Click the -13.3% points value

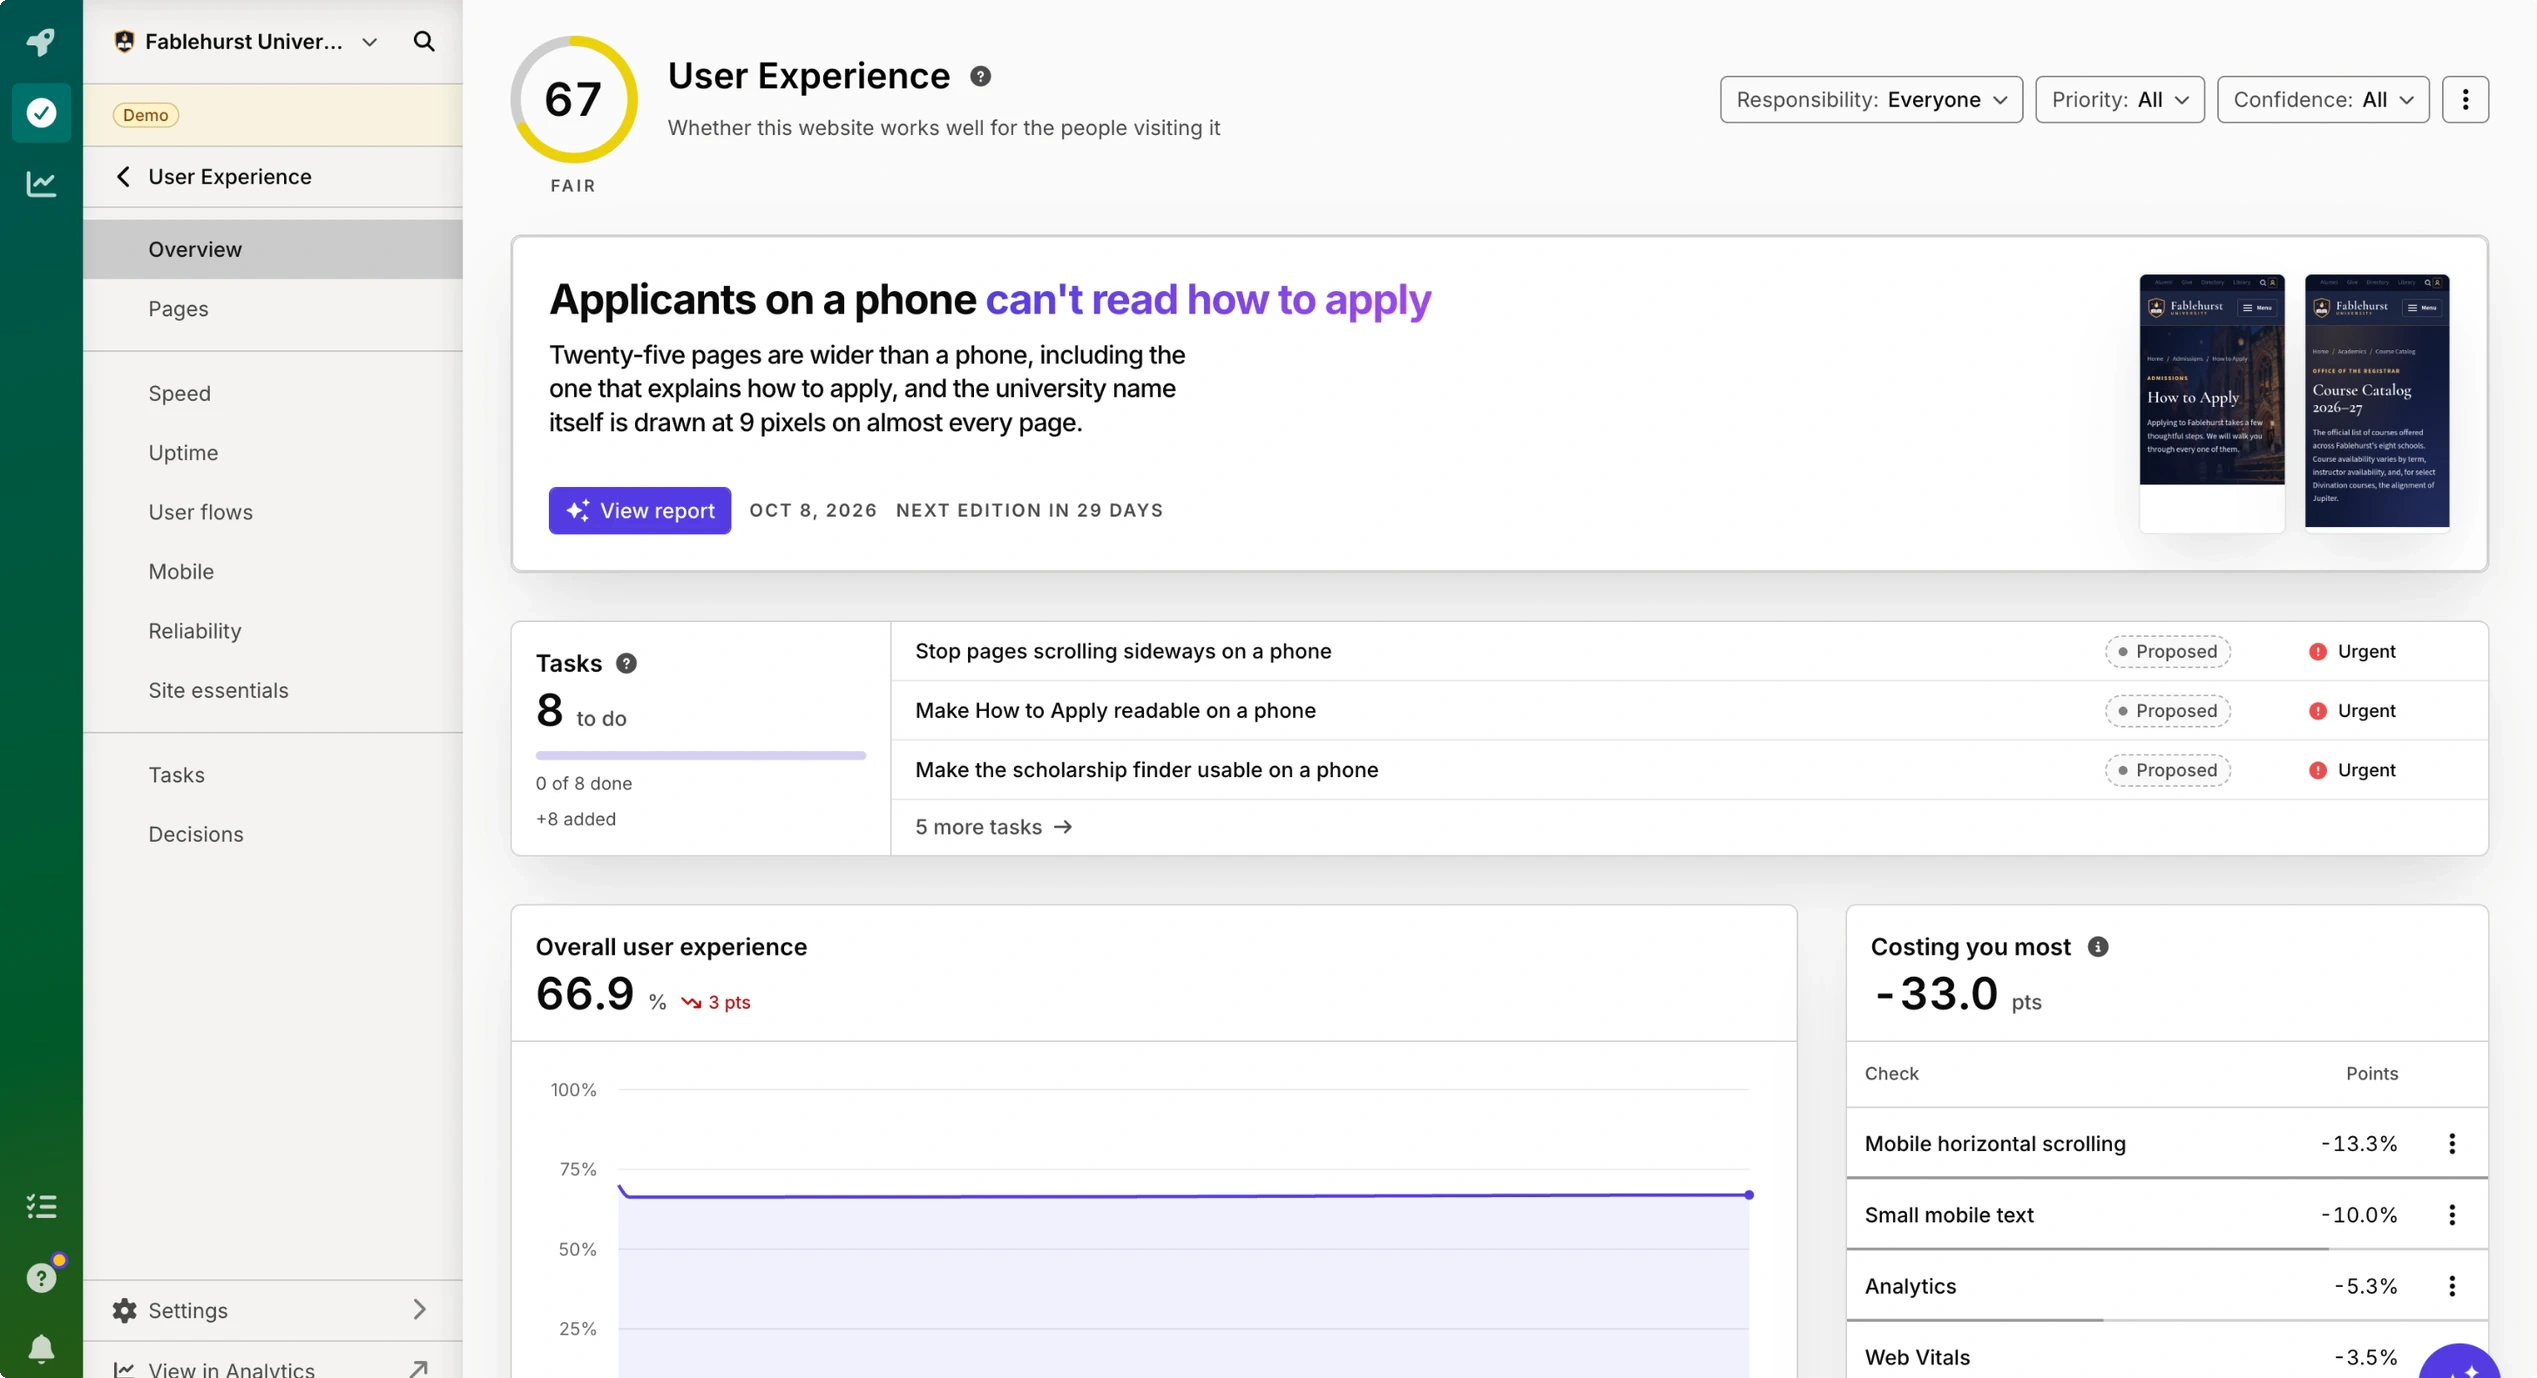click(x=2358, y=1143)
